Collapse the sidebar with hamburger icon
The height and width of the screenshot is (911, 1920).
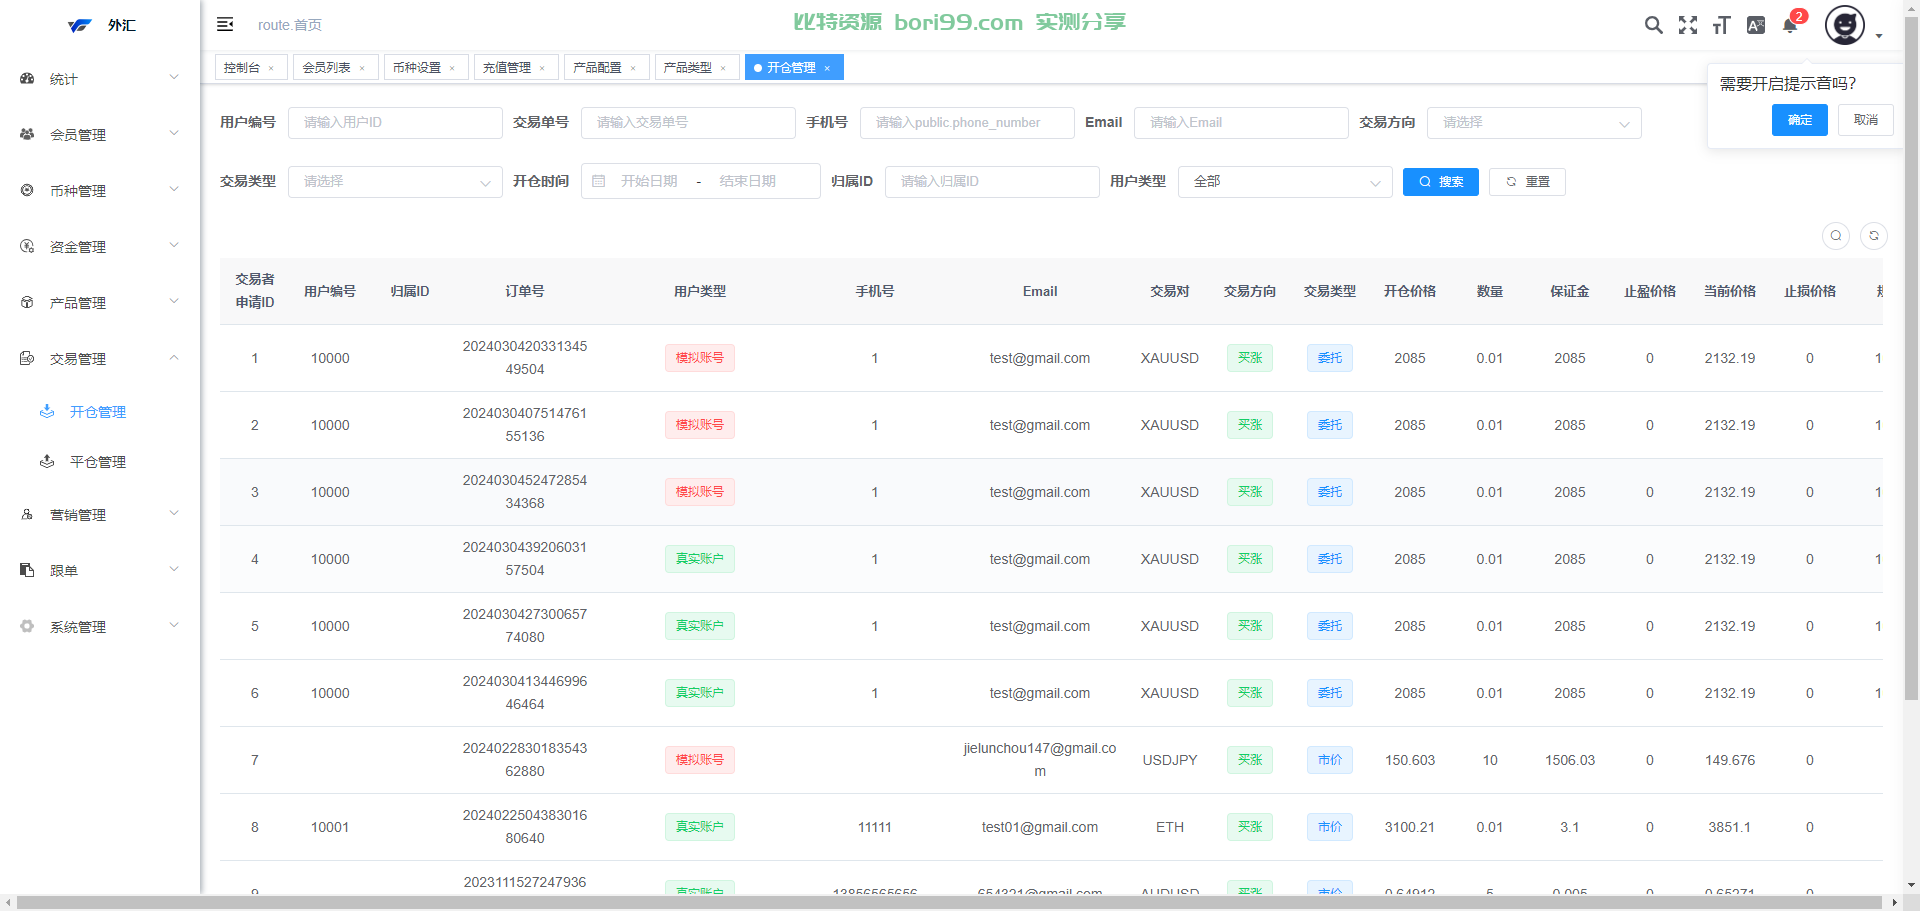pyautogui.click(x=225, y=24)
